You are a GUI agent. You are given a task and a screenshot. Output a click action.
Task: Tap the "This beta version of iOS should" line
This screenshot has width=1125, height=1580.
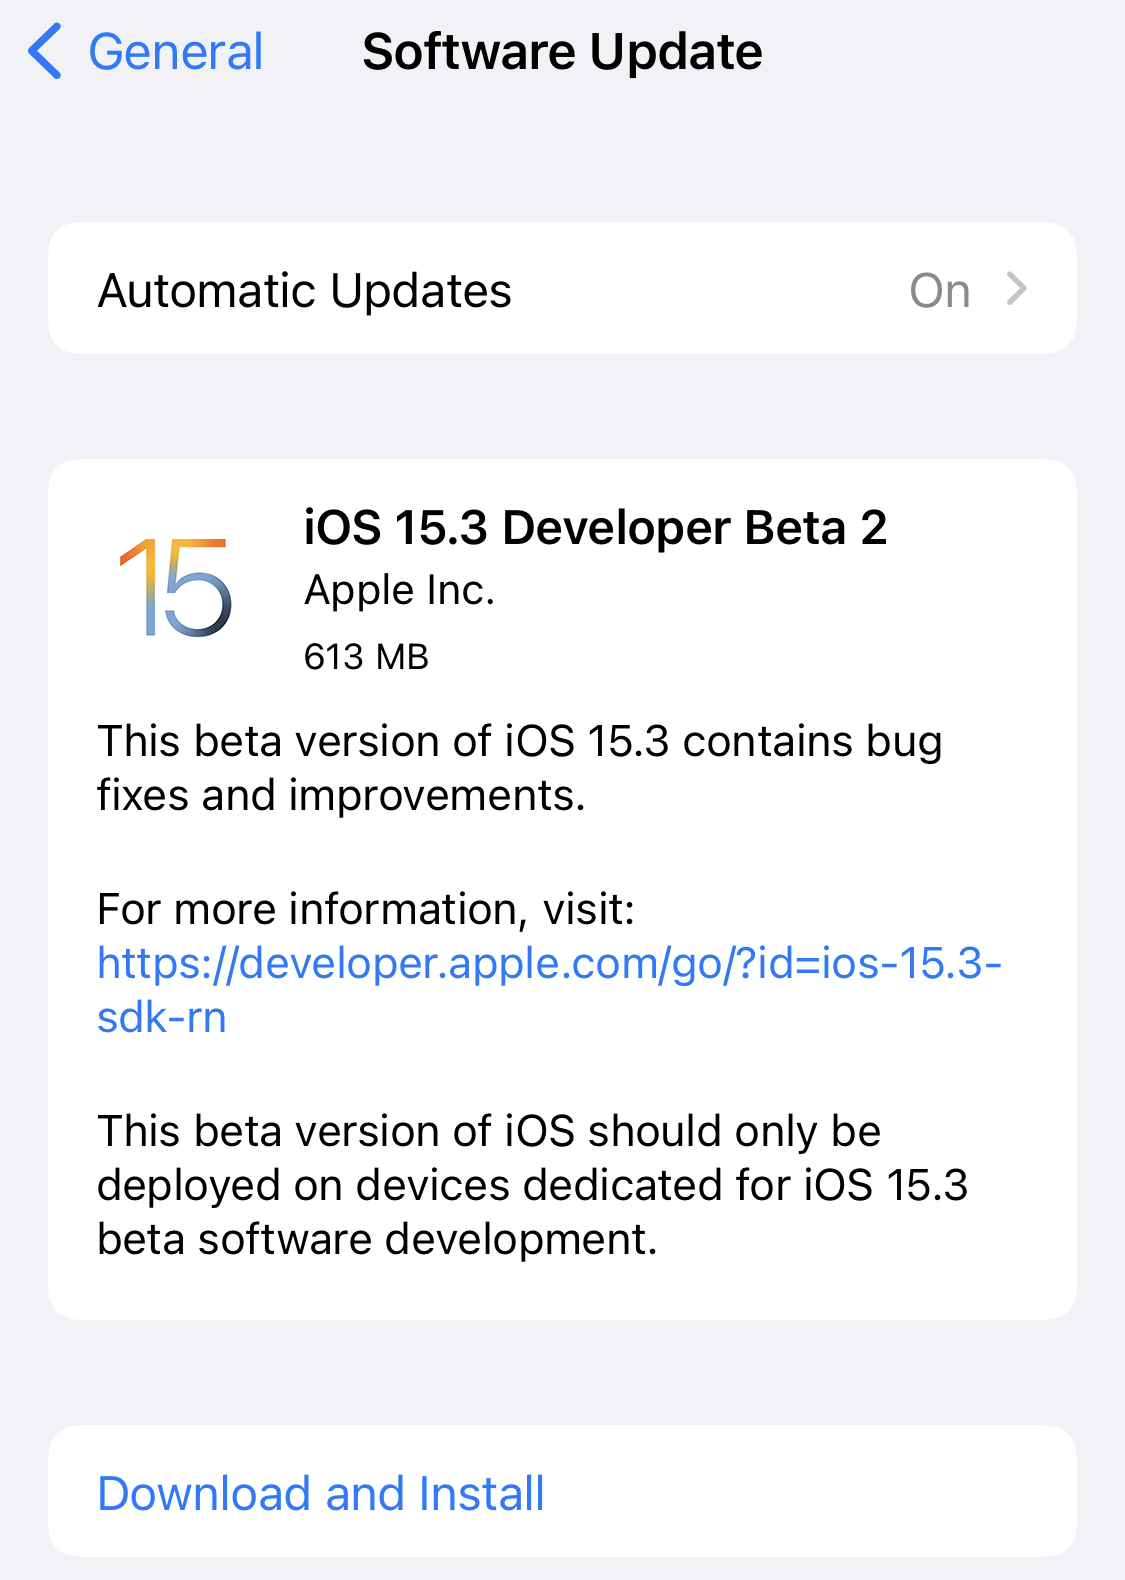[489, 1131]
